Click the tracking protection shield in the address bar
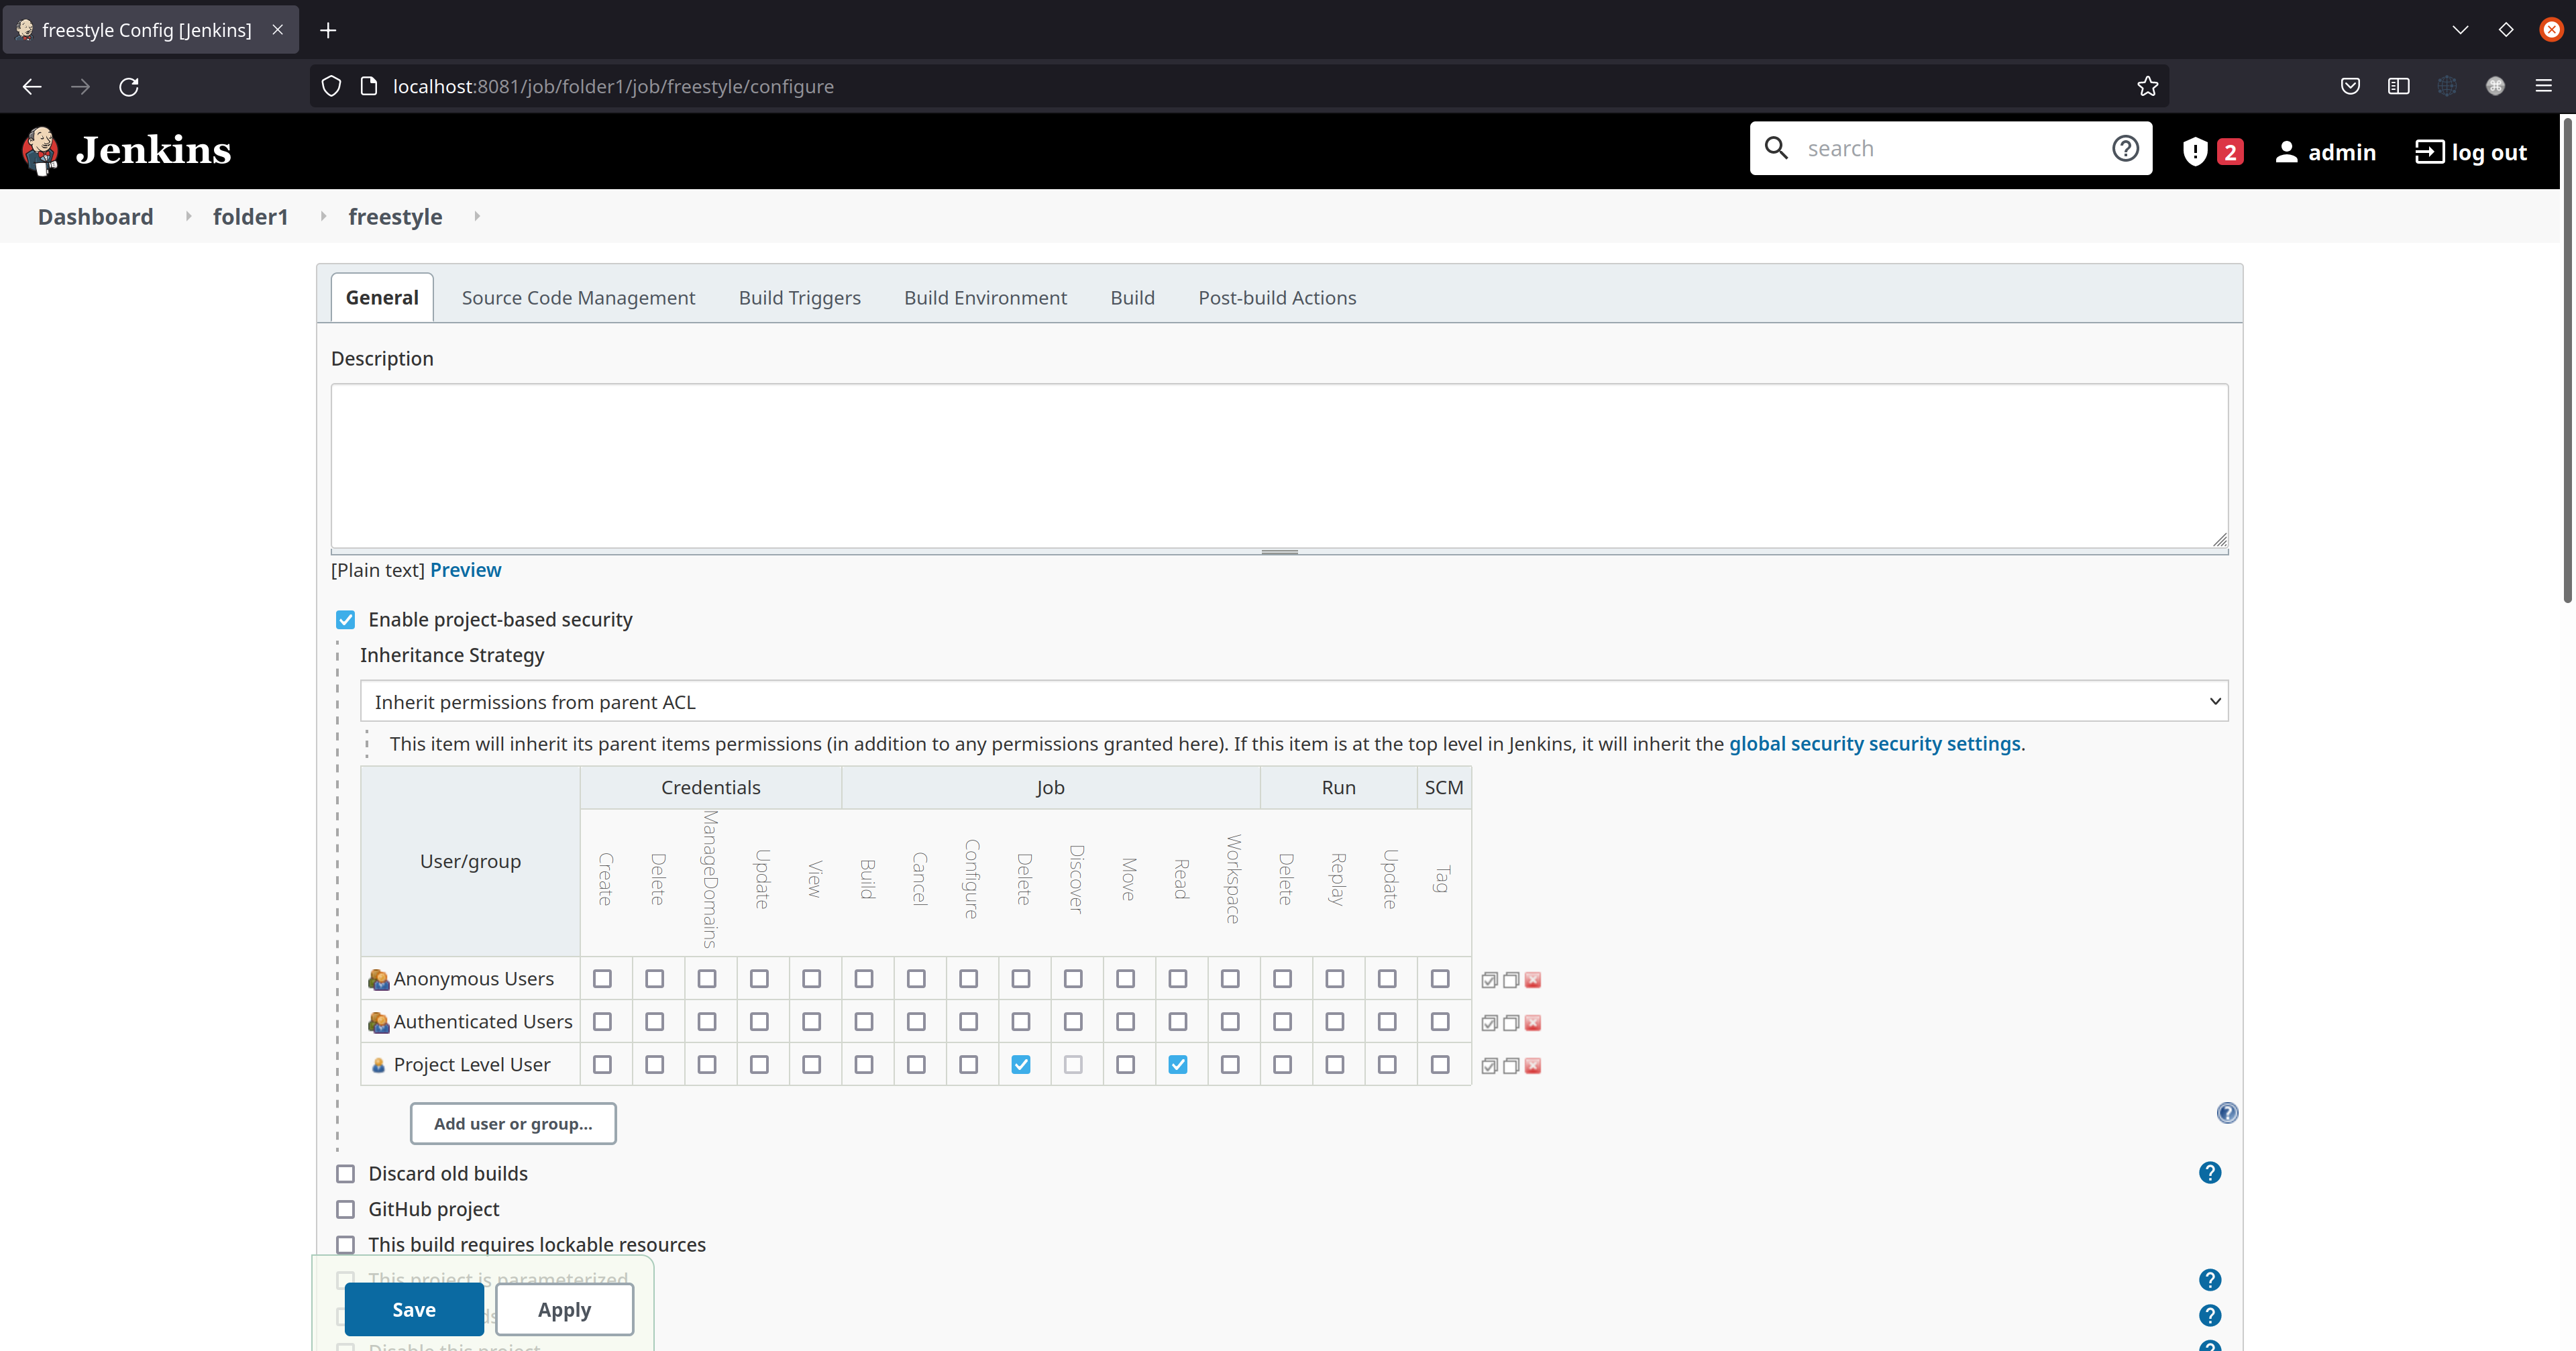2576x1351 pixels. [331, 86]
